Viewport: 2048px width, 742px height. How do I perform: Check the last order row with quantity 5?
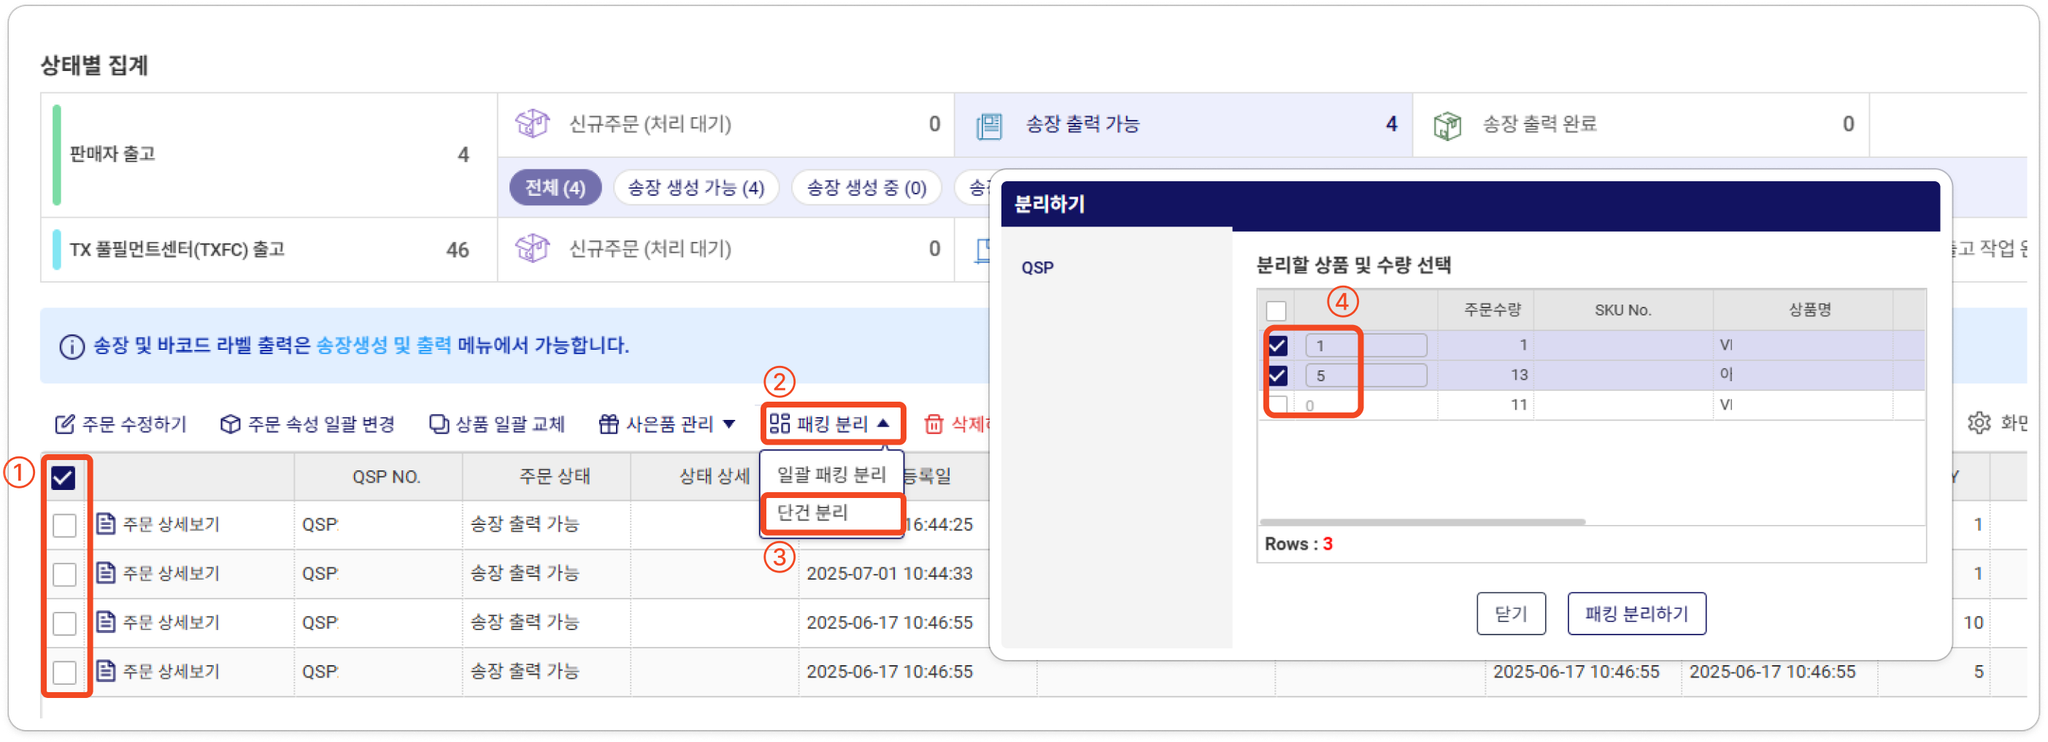[x=65, y=672]
